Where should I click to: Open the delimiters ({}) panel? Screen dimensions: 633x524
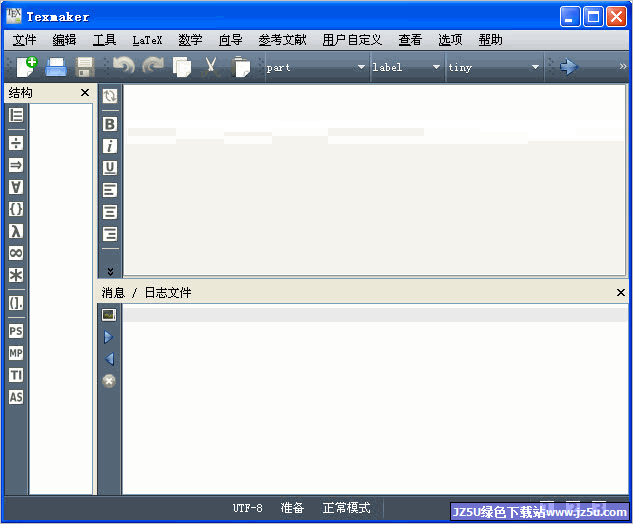(16, 209)
